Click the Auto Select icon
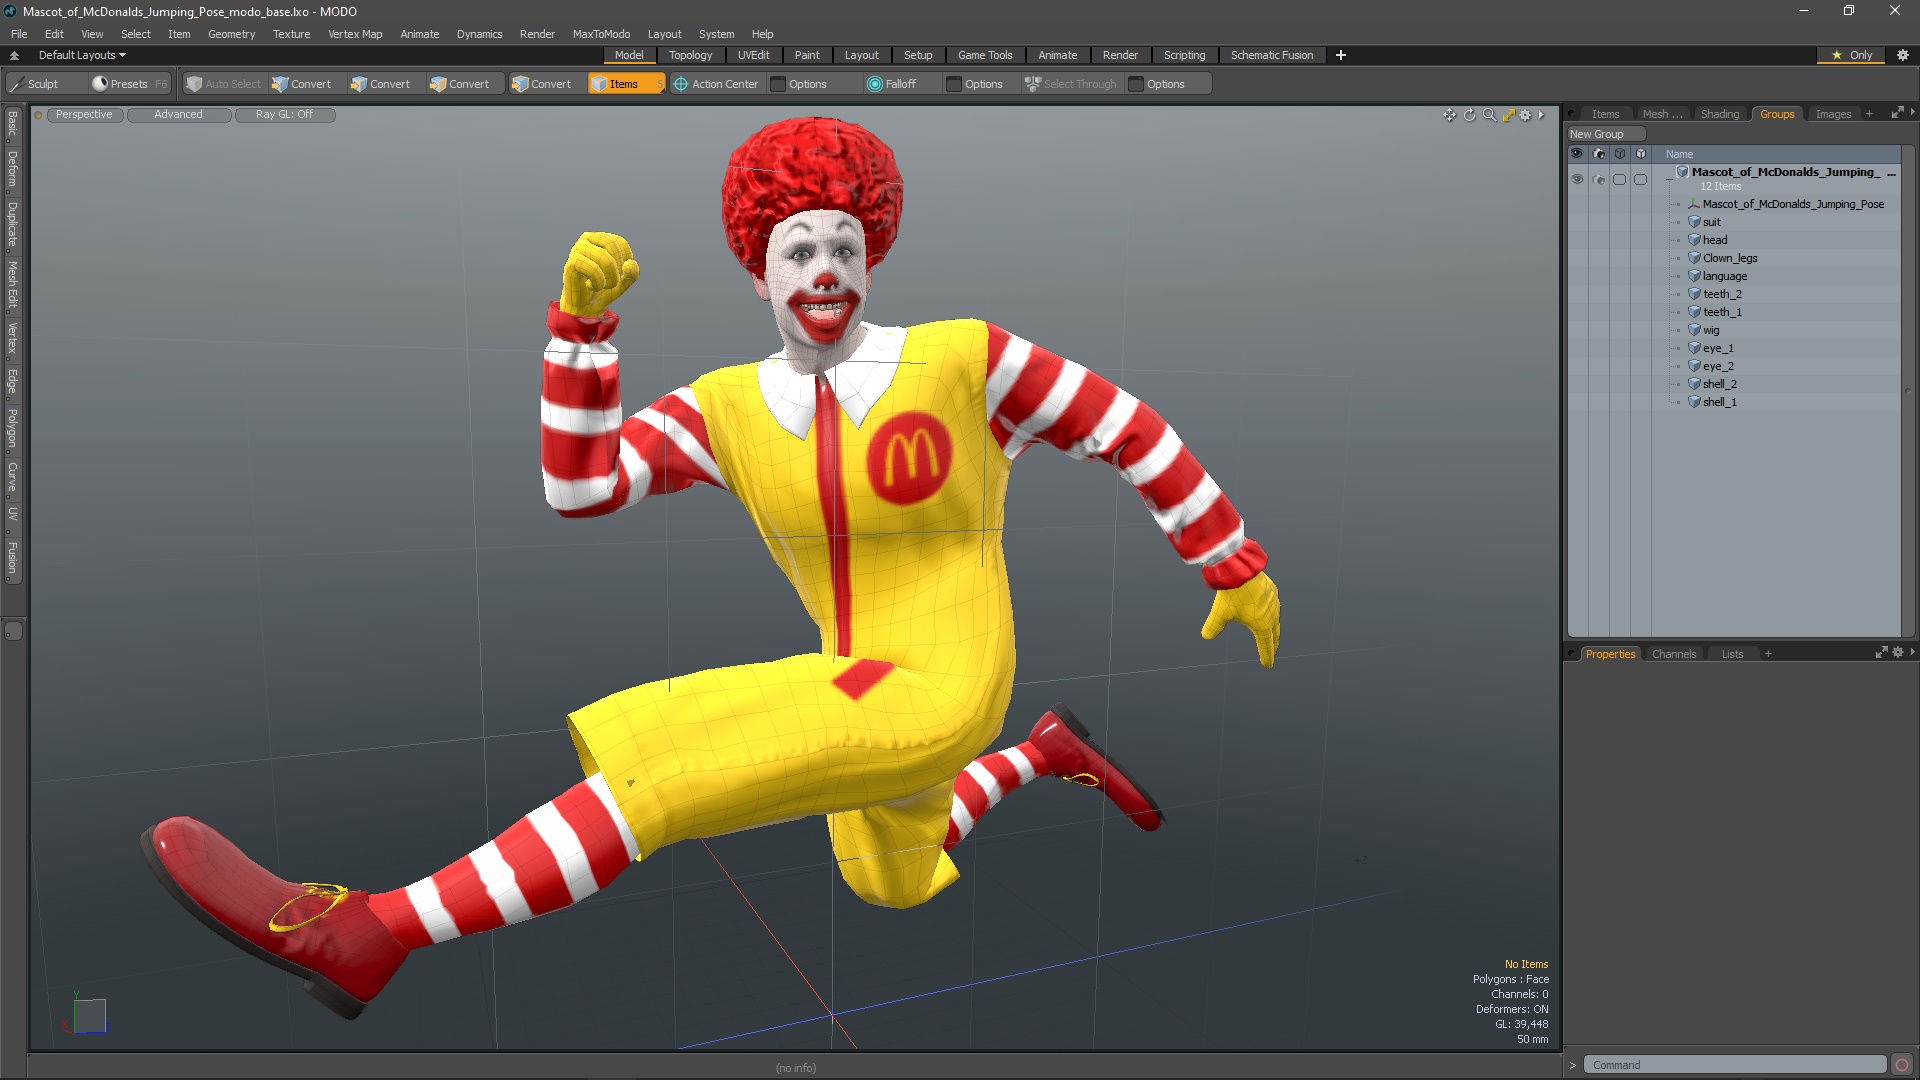The width and height of the screenshot is (1920, 1080). coord(194,84)
